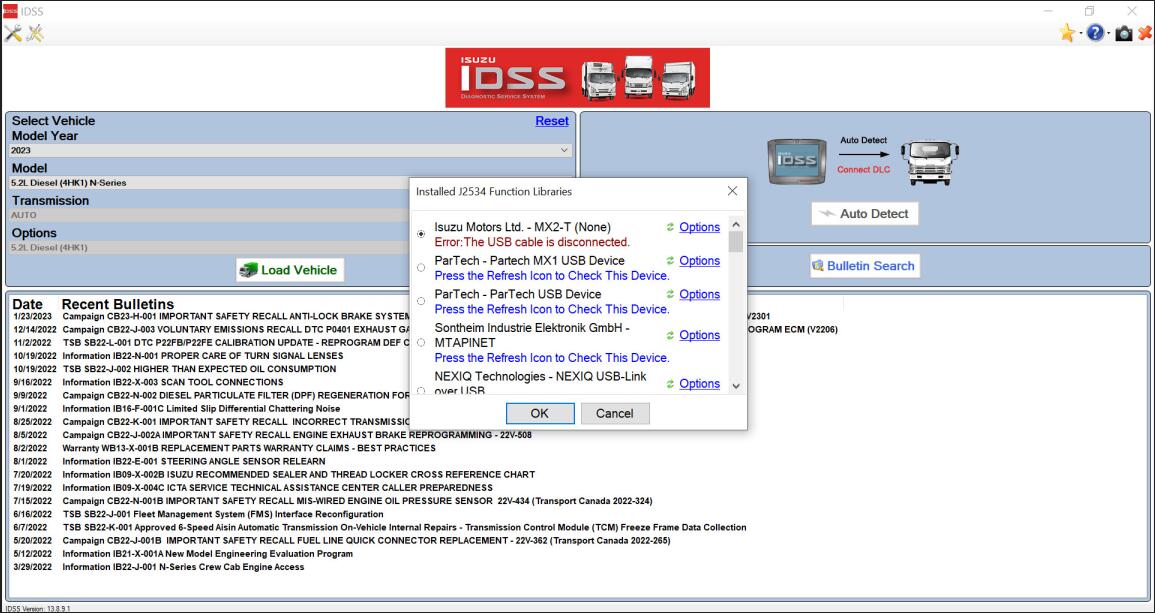Viewport: 1155px width, 613px height.
Task: Click the IDSS scan tool device image
Action: pyautogui.click(x=797, y=160)
